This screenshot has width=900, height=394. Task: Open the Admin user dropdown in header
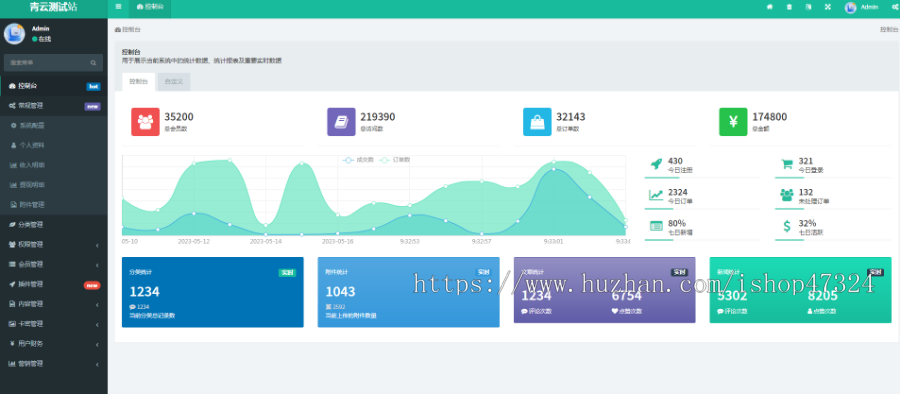pos(862,7)
